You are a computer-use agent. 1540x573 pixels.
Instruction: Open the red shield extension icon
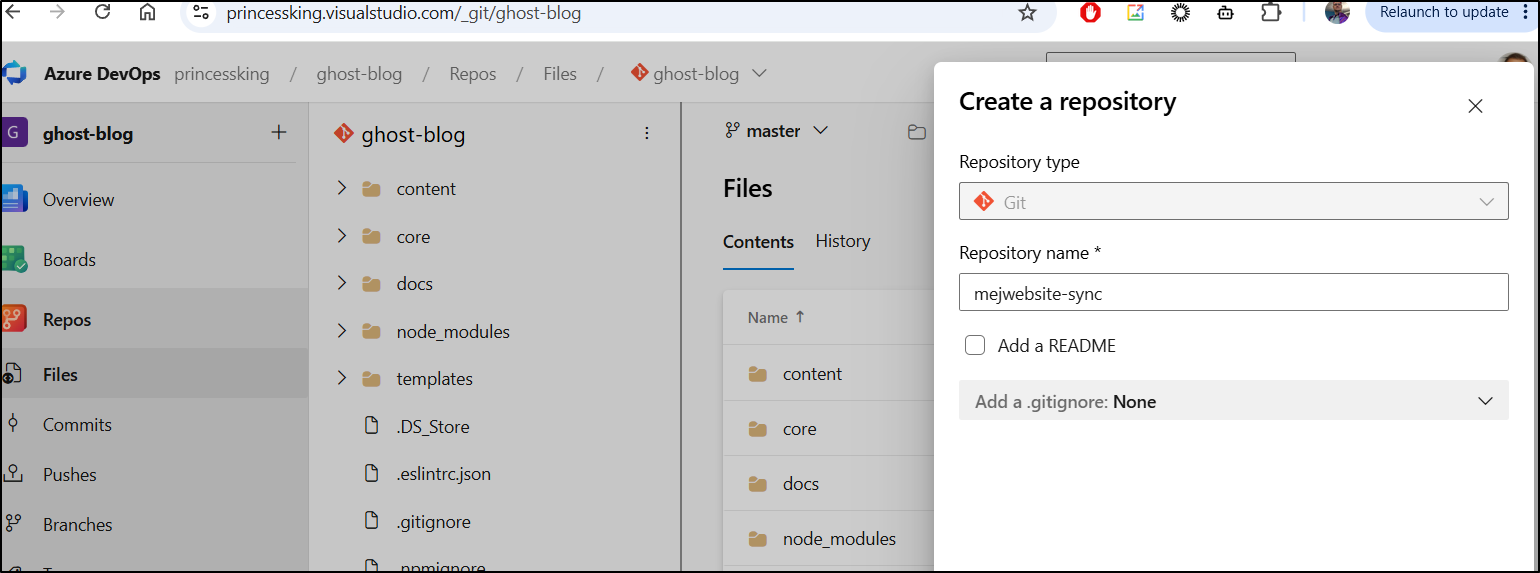point(1090,13)
